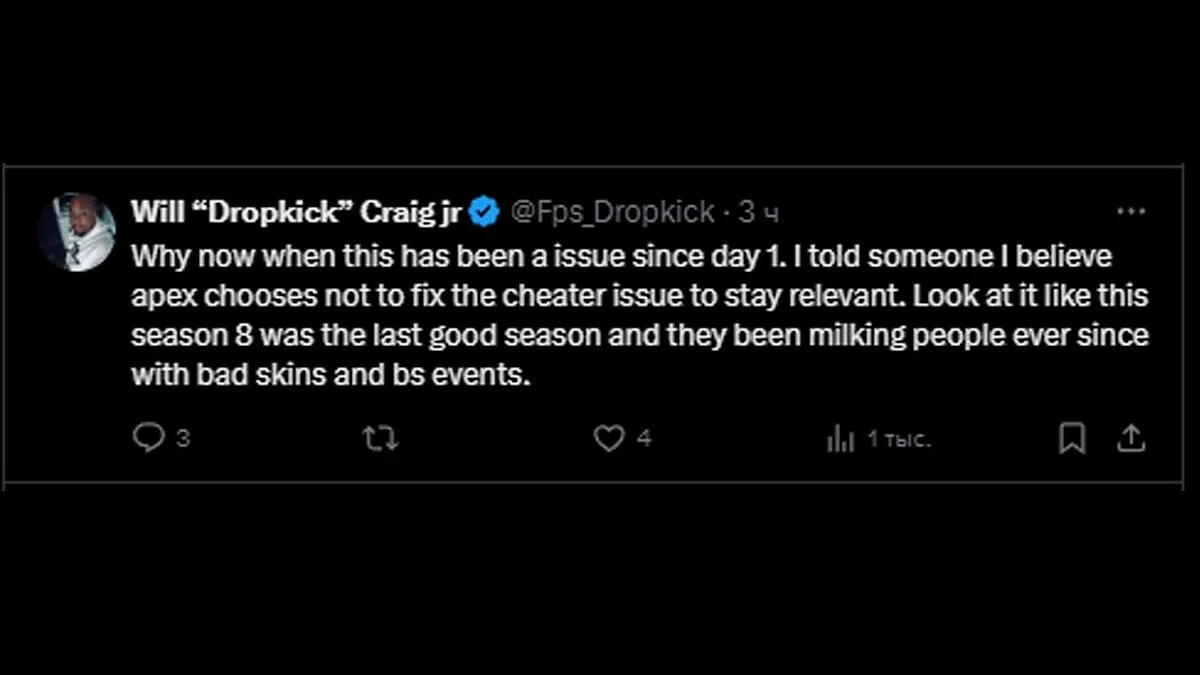
Task: Click the blue verified checkmark badge
Action: [x=486, y=212]
